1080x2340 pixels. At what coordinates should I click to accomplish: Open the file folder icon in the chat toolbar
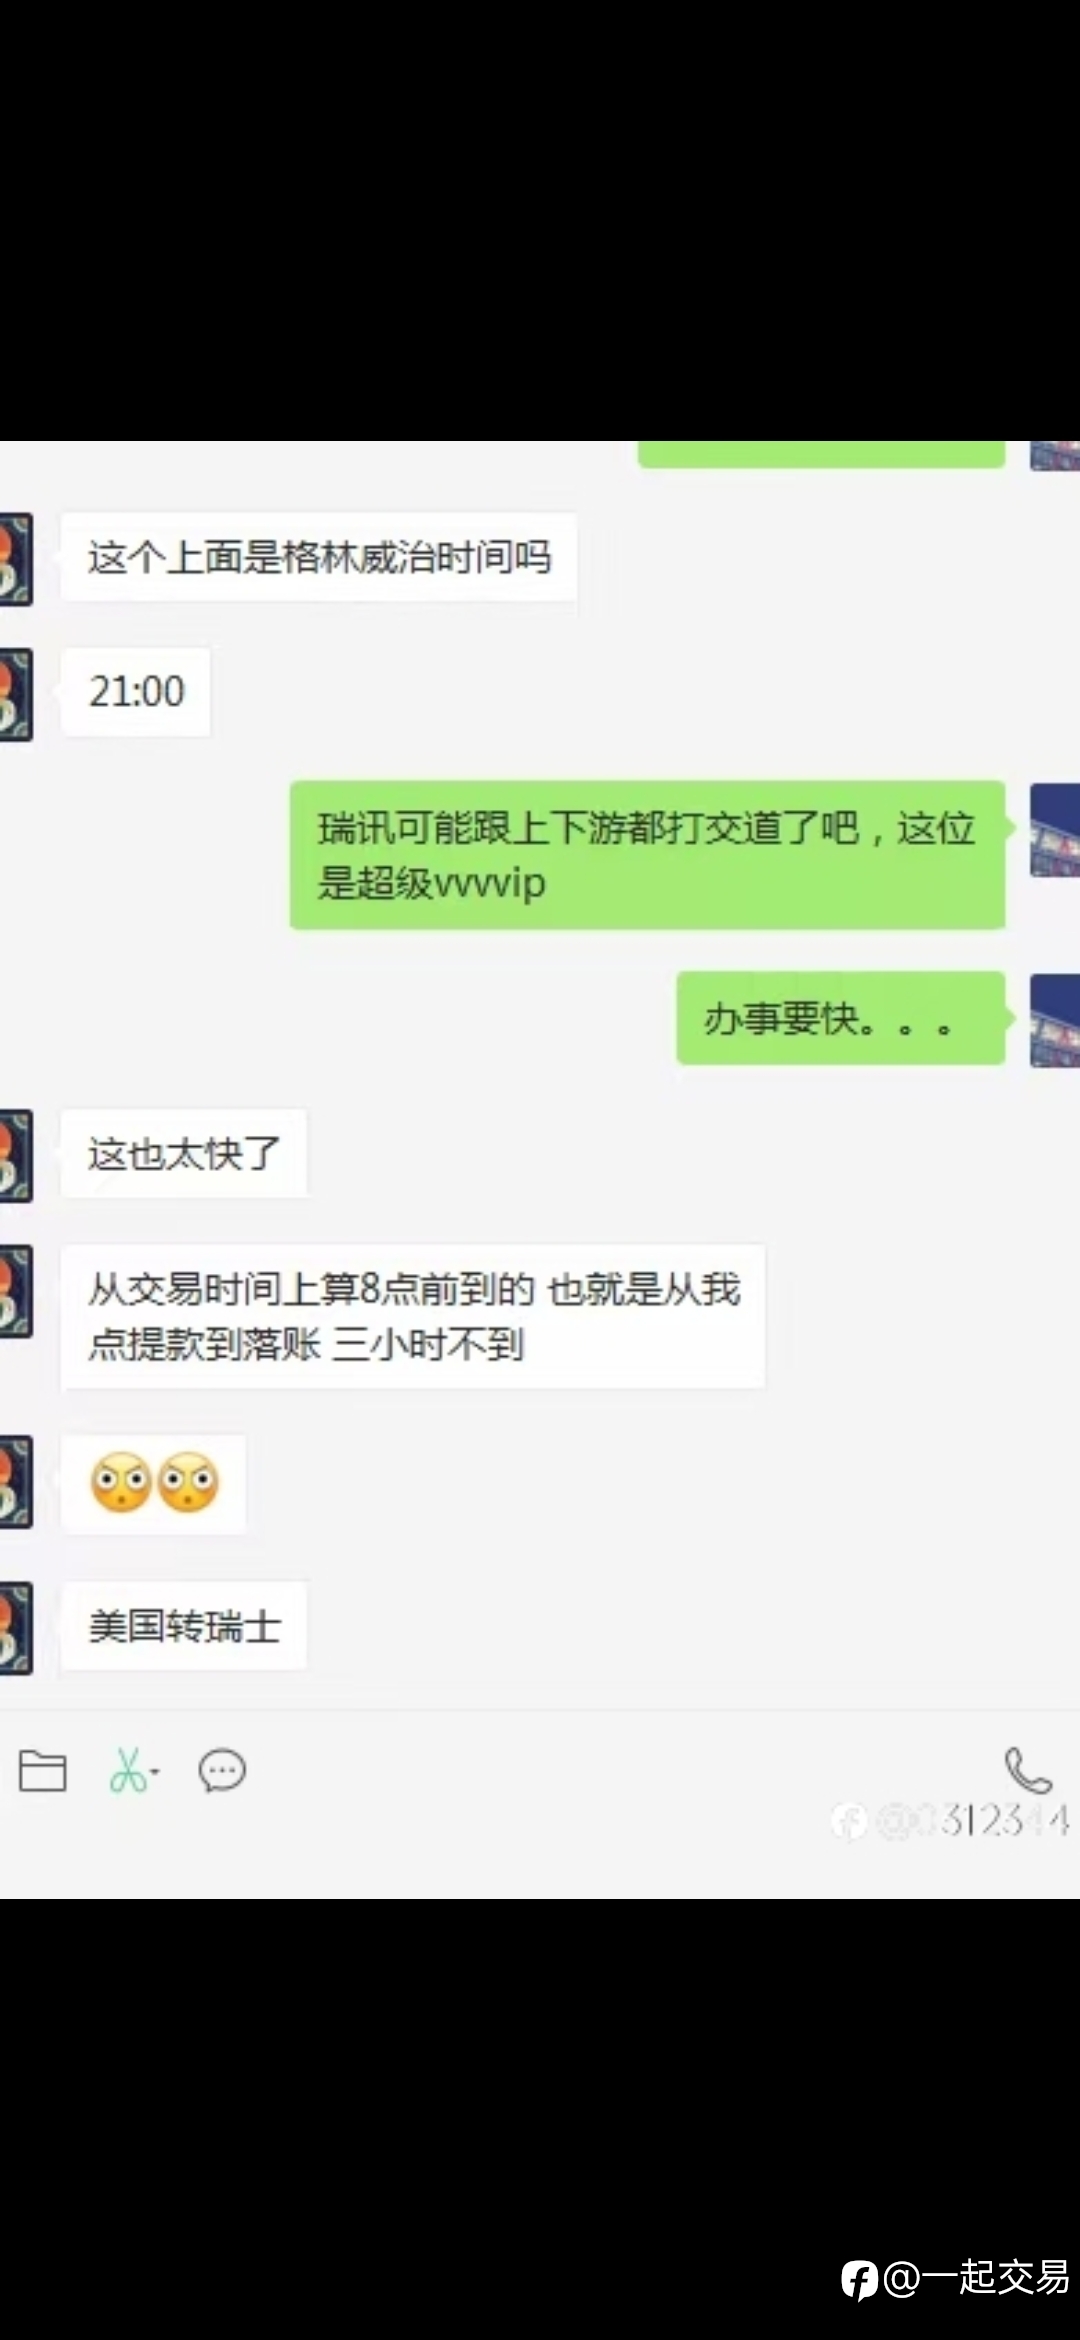[43, 1771]
